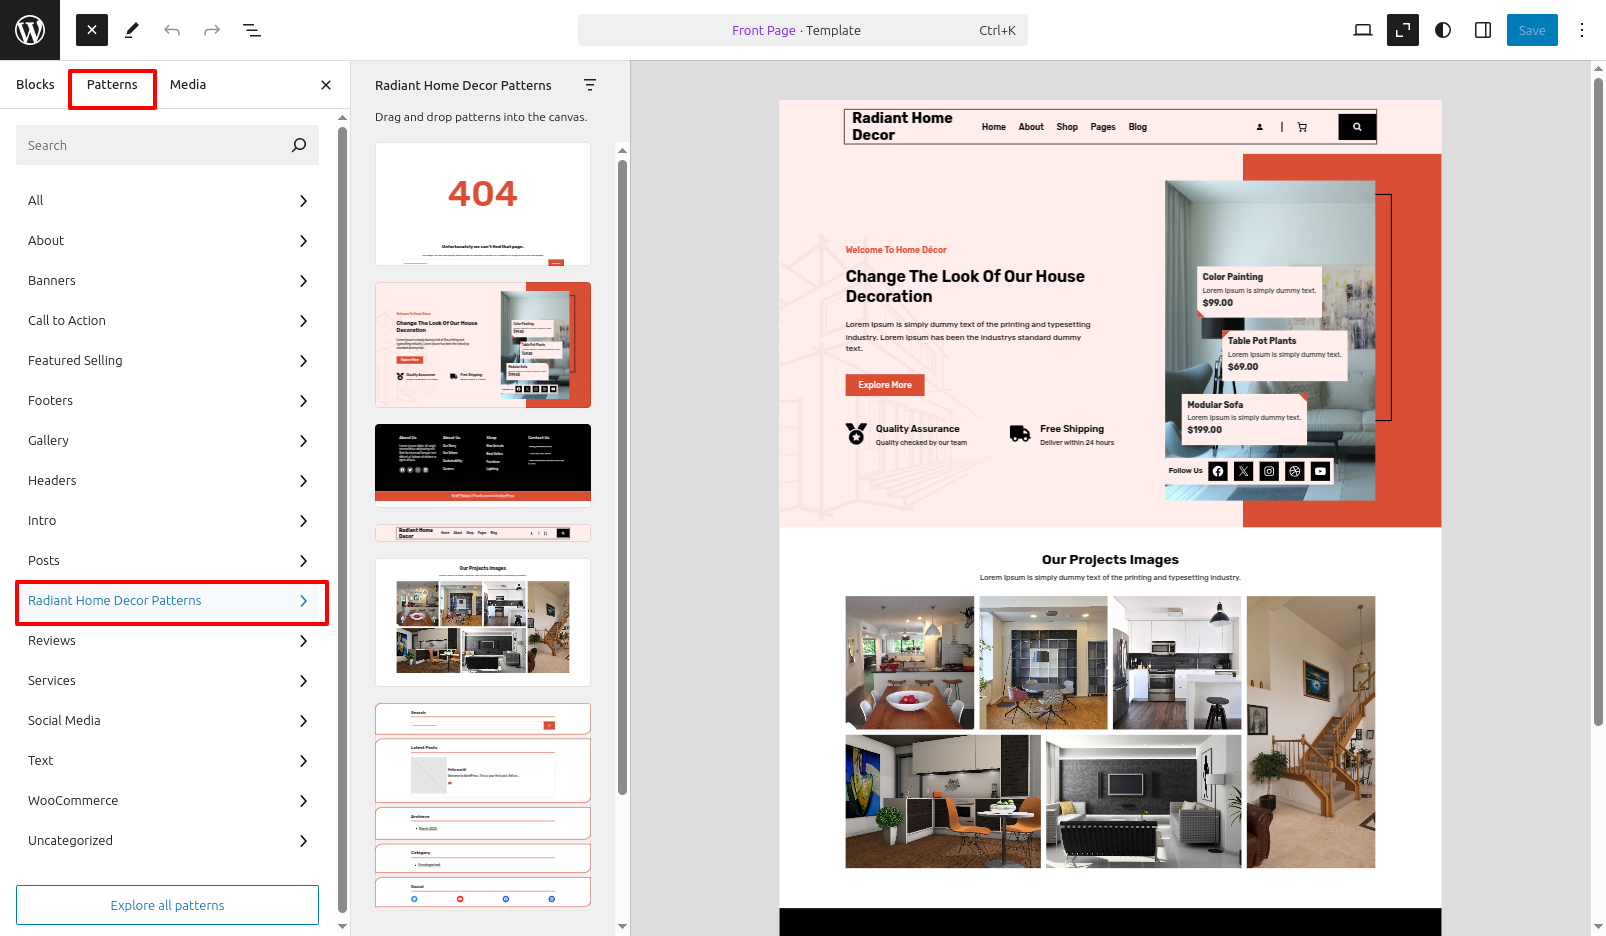
Task: Click Explore all patterns button
Action: click(167, 905)
